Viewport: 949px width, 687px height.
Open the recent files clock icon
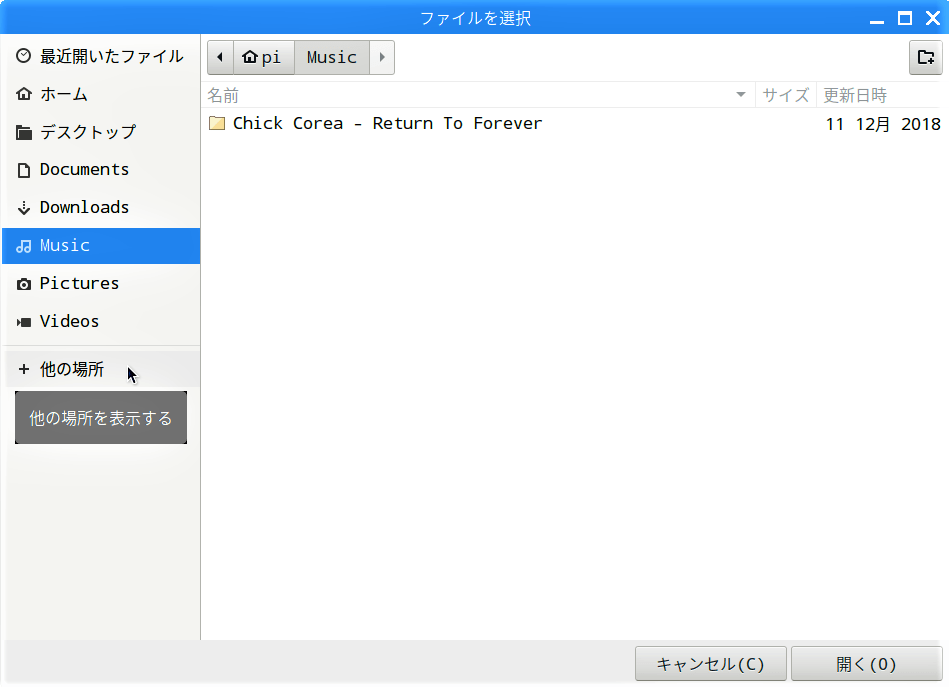pyautogui.click(x=24, y=56)
